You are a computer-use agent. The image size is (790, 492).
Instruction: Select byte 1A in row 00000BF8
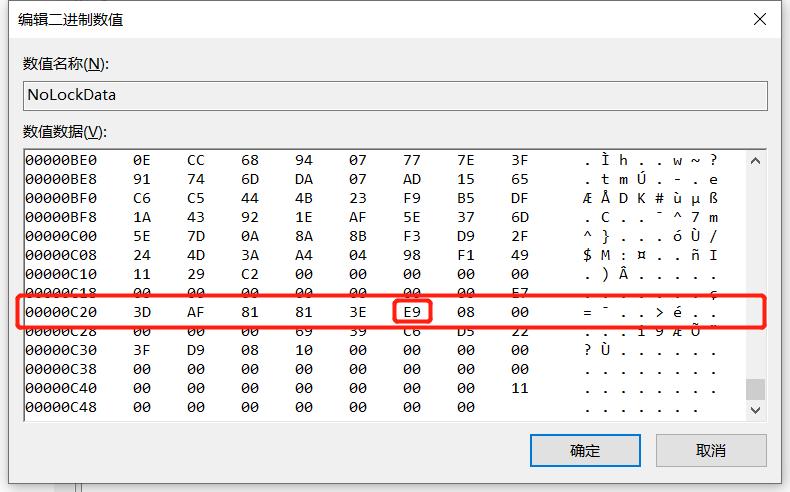click(142, 217)
